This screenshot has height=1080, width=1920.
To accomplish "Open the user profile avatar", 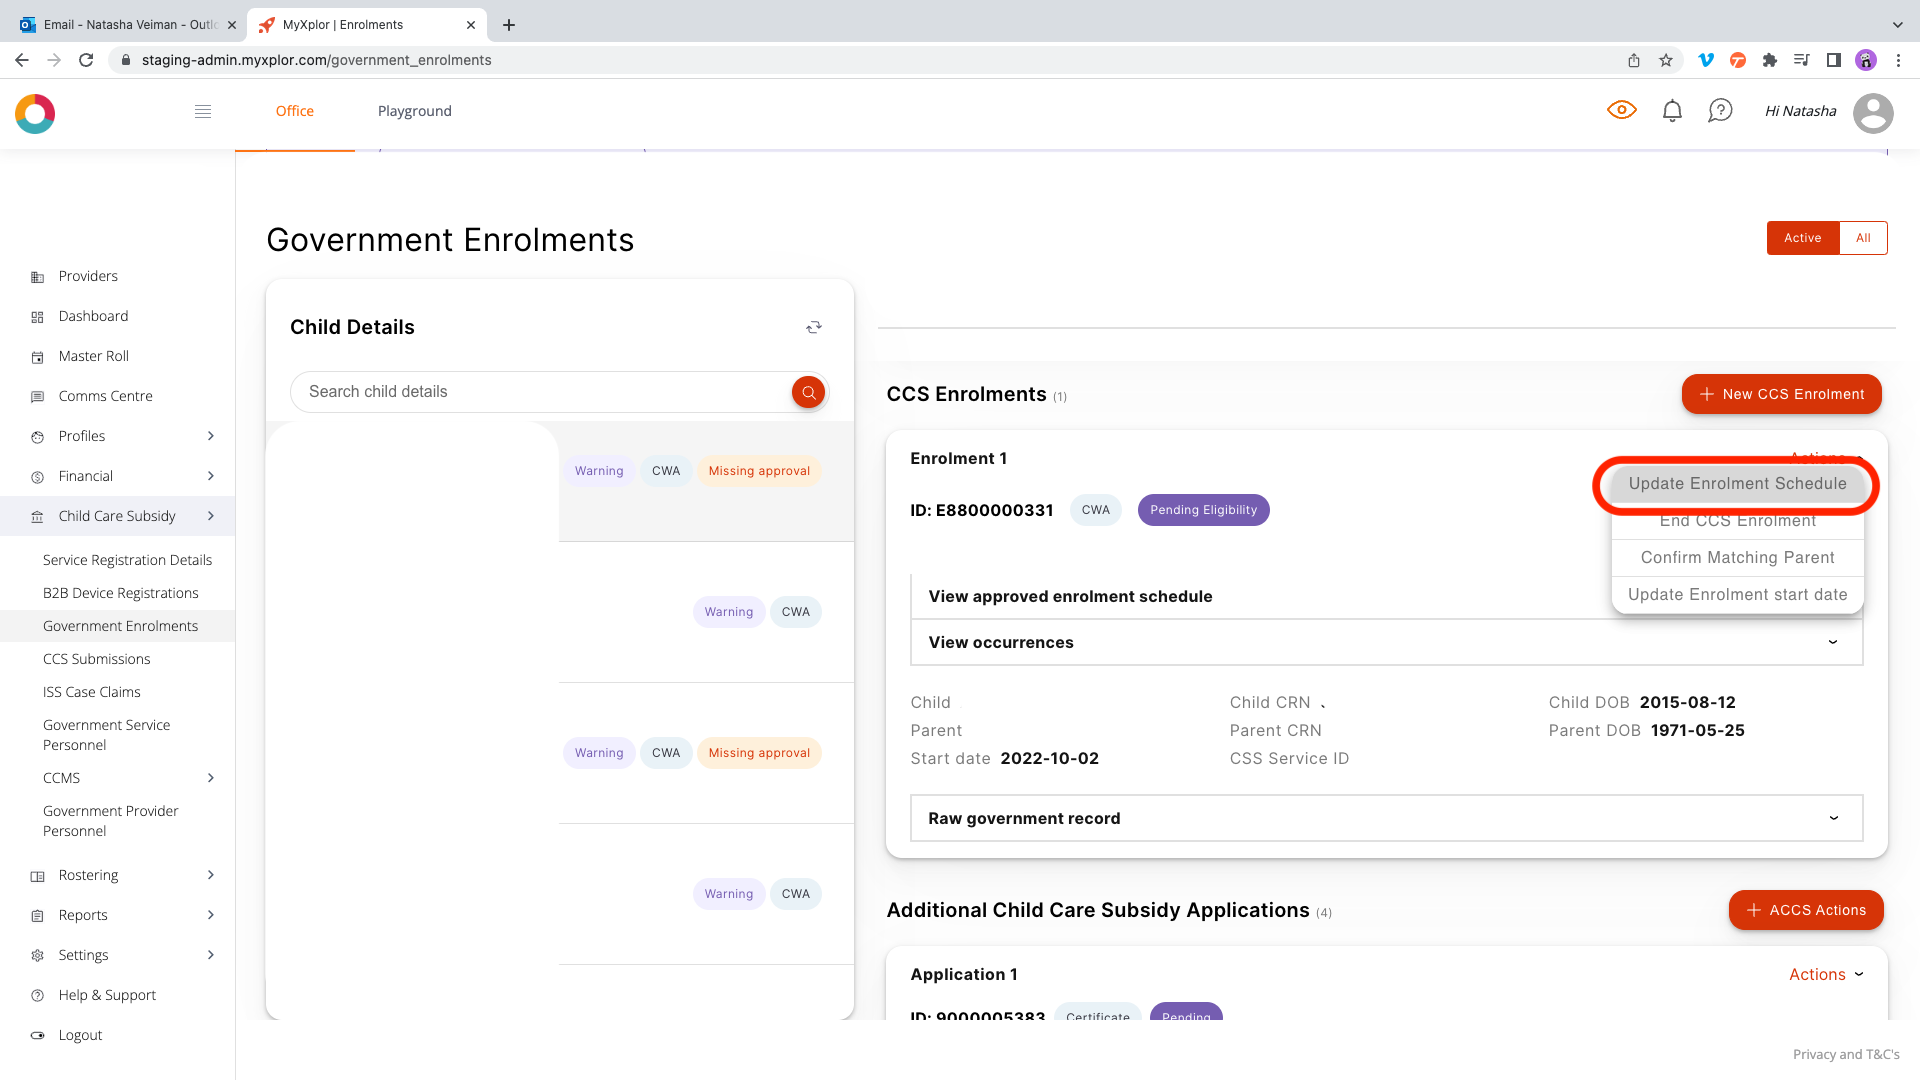I will click(1873, 112).
